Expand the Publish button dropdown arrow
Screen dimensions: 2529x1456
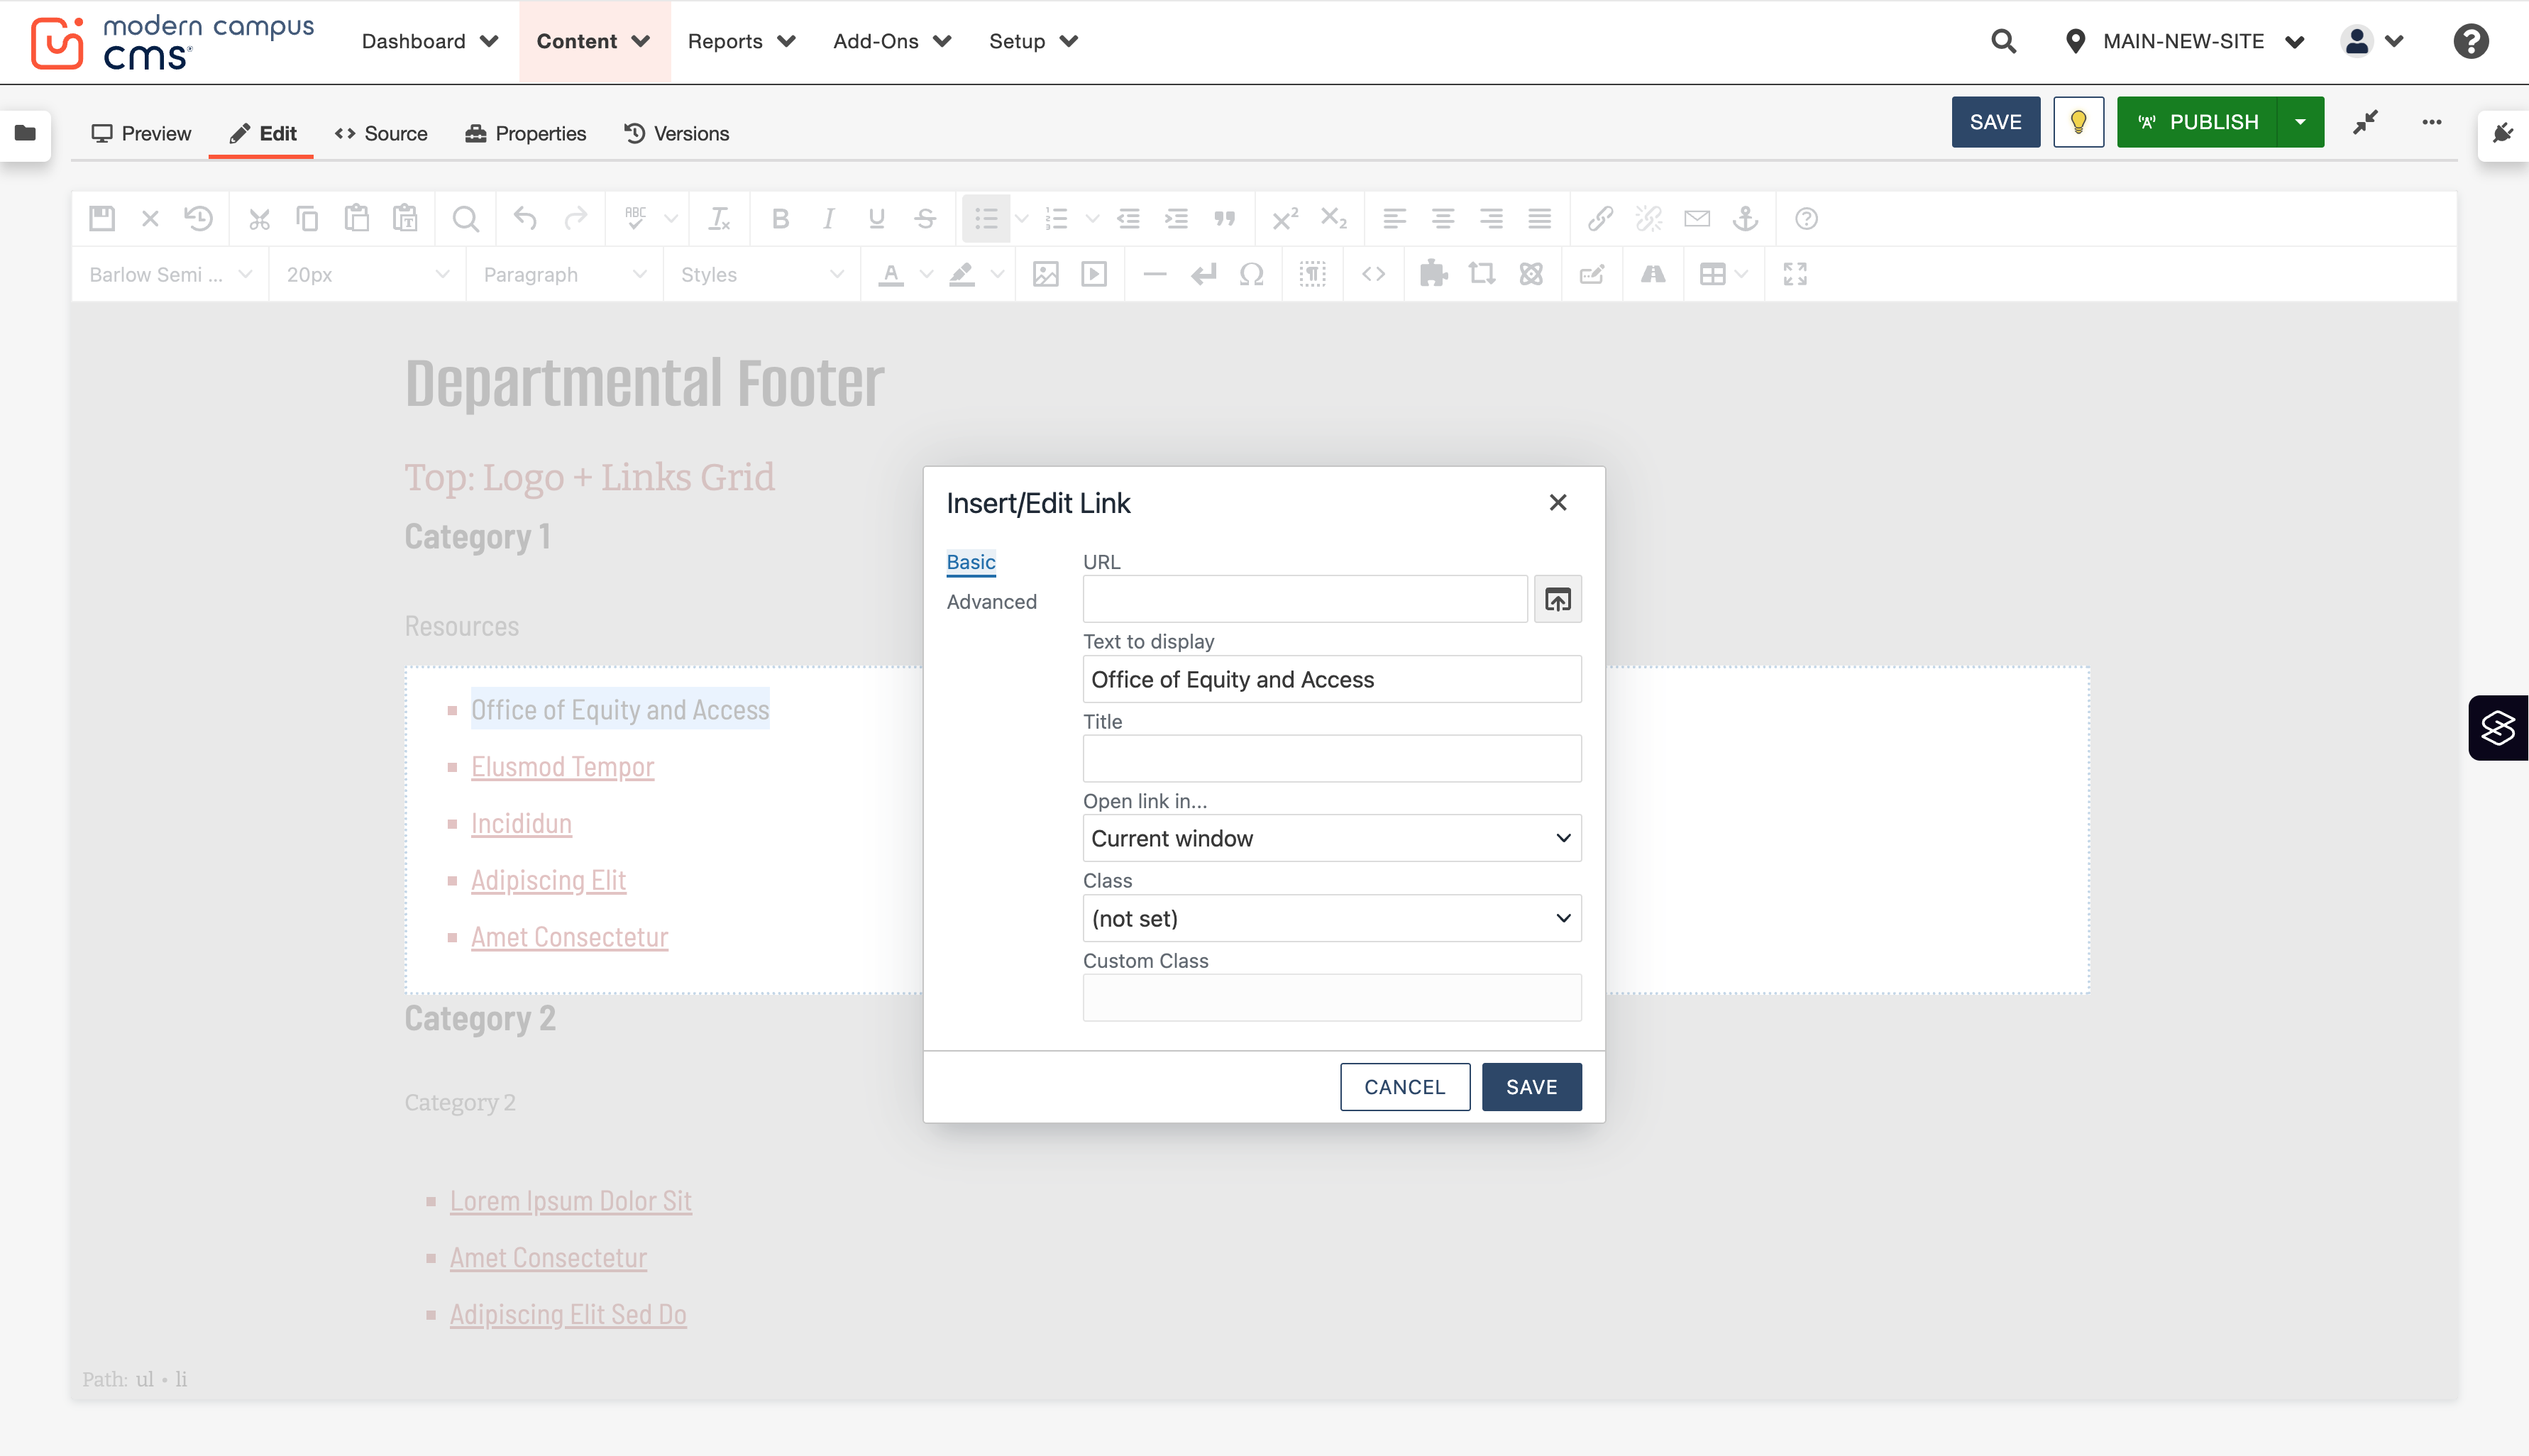[2300, 122]
